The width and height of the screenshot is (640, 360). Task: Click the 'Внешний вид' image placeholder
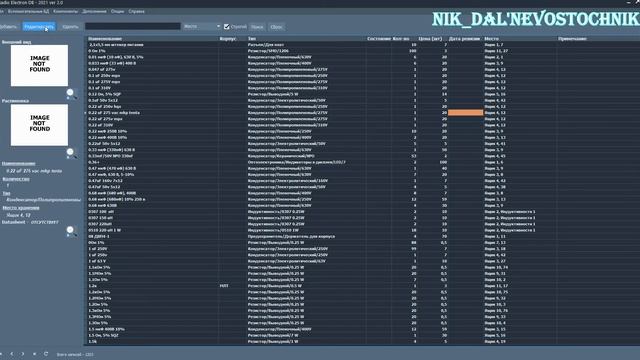[x=39, y=65]
